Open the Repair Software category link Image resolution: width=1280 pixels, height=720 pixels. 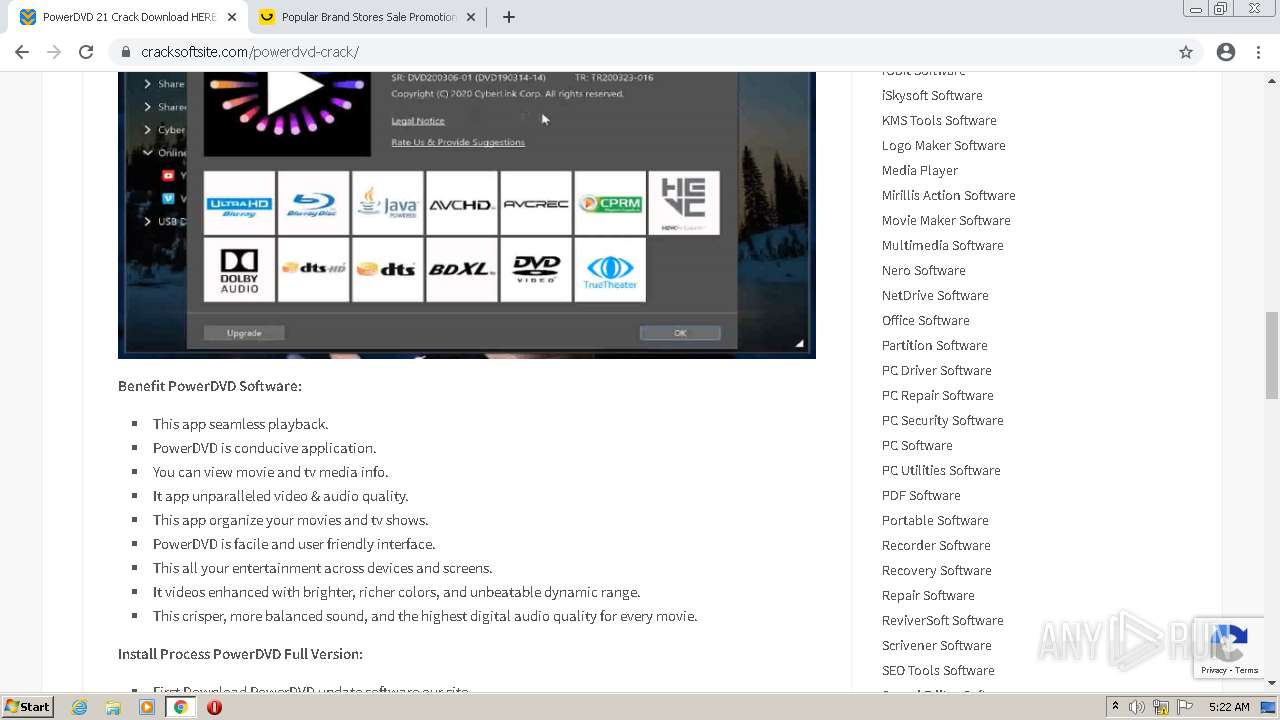[x=928, y=595]
